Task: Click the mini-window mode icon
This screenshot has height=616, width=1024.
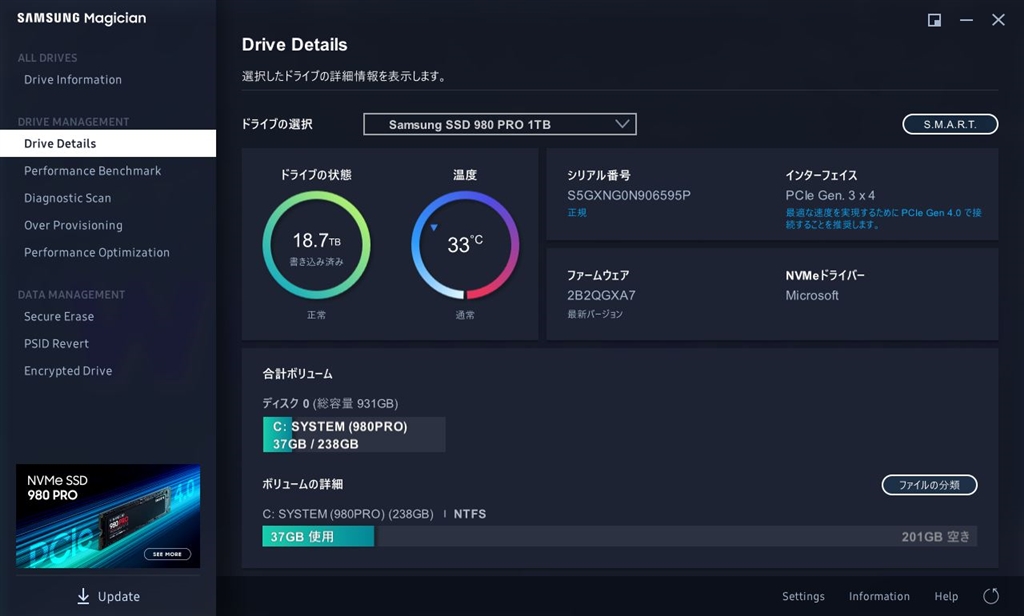Action: 935,20
